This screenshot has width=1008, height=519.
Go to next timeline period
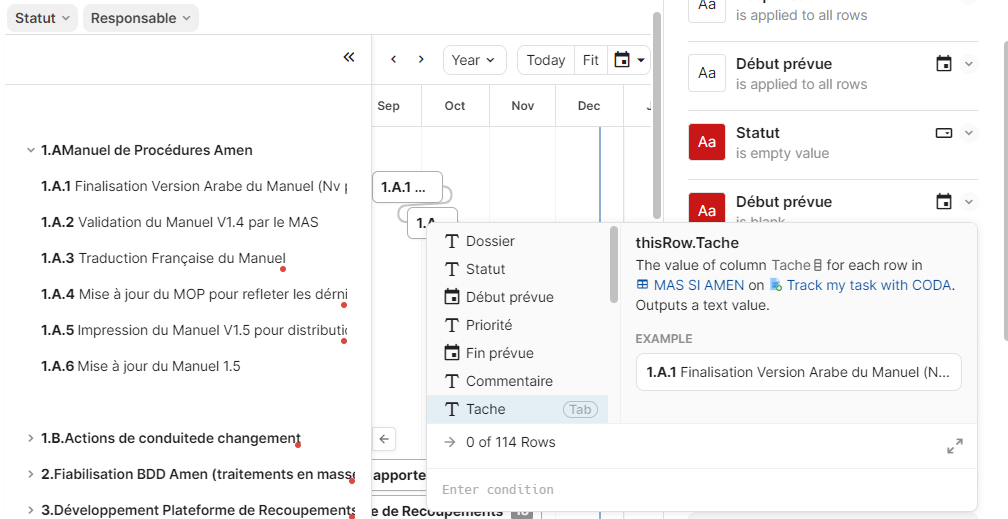[421, 60]
